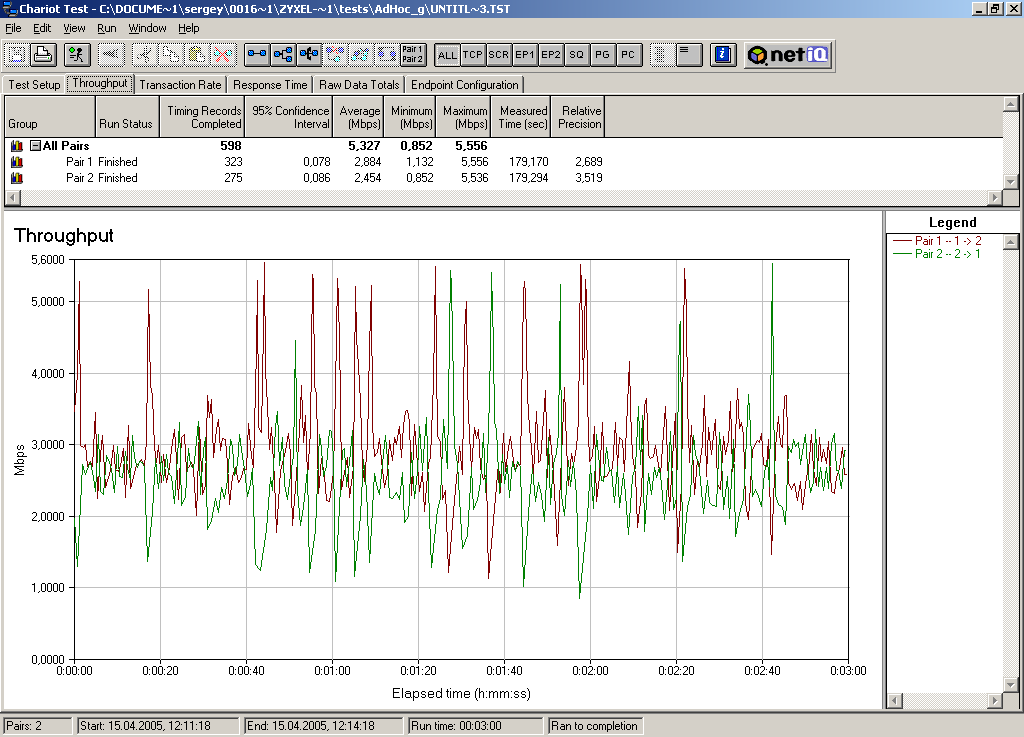Switch to the Response Time tab
Screen dimensions: 1024x737
[270, 85]
